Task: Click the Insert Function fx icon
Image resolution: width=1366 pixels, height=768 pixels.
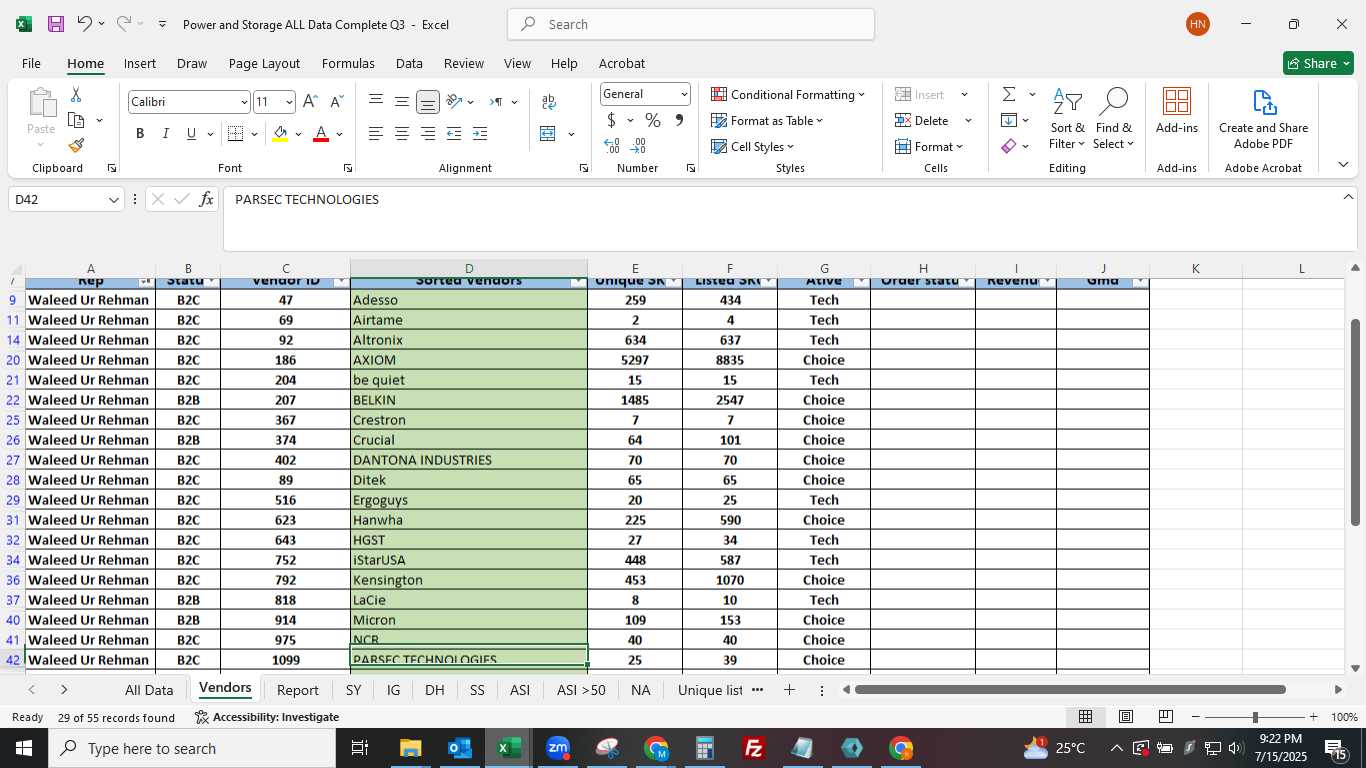Action: tap(206, 199)
